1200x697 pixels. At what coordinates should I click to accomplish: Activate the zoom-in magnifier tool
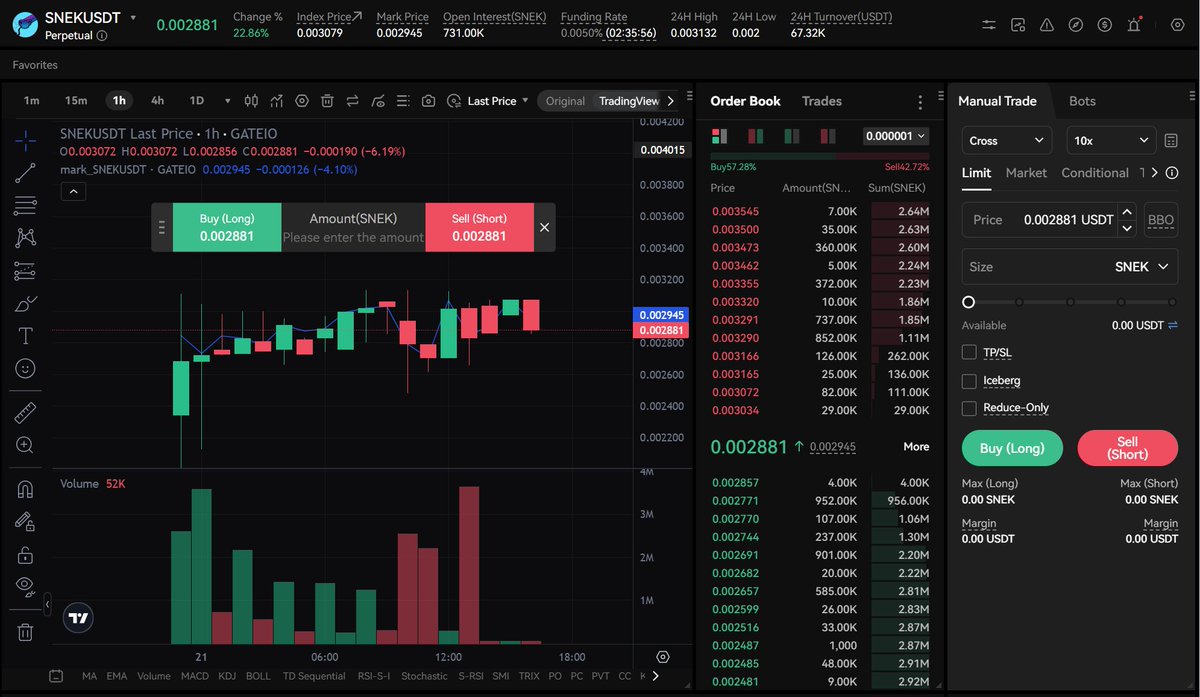pos(25,445)
